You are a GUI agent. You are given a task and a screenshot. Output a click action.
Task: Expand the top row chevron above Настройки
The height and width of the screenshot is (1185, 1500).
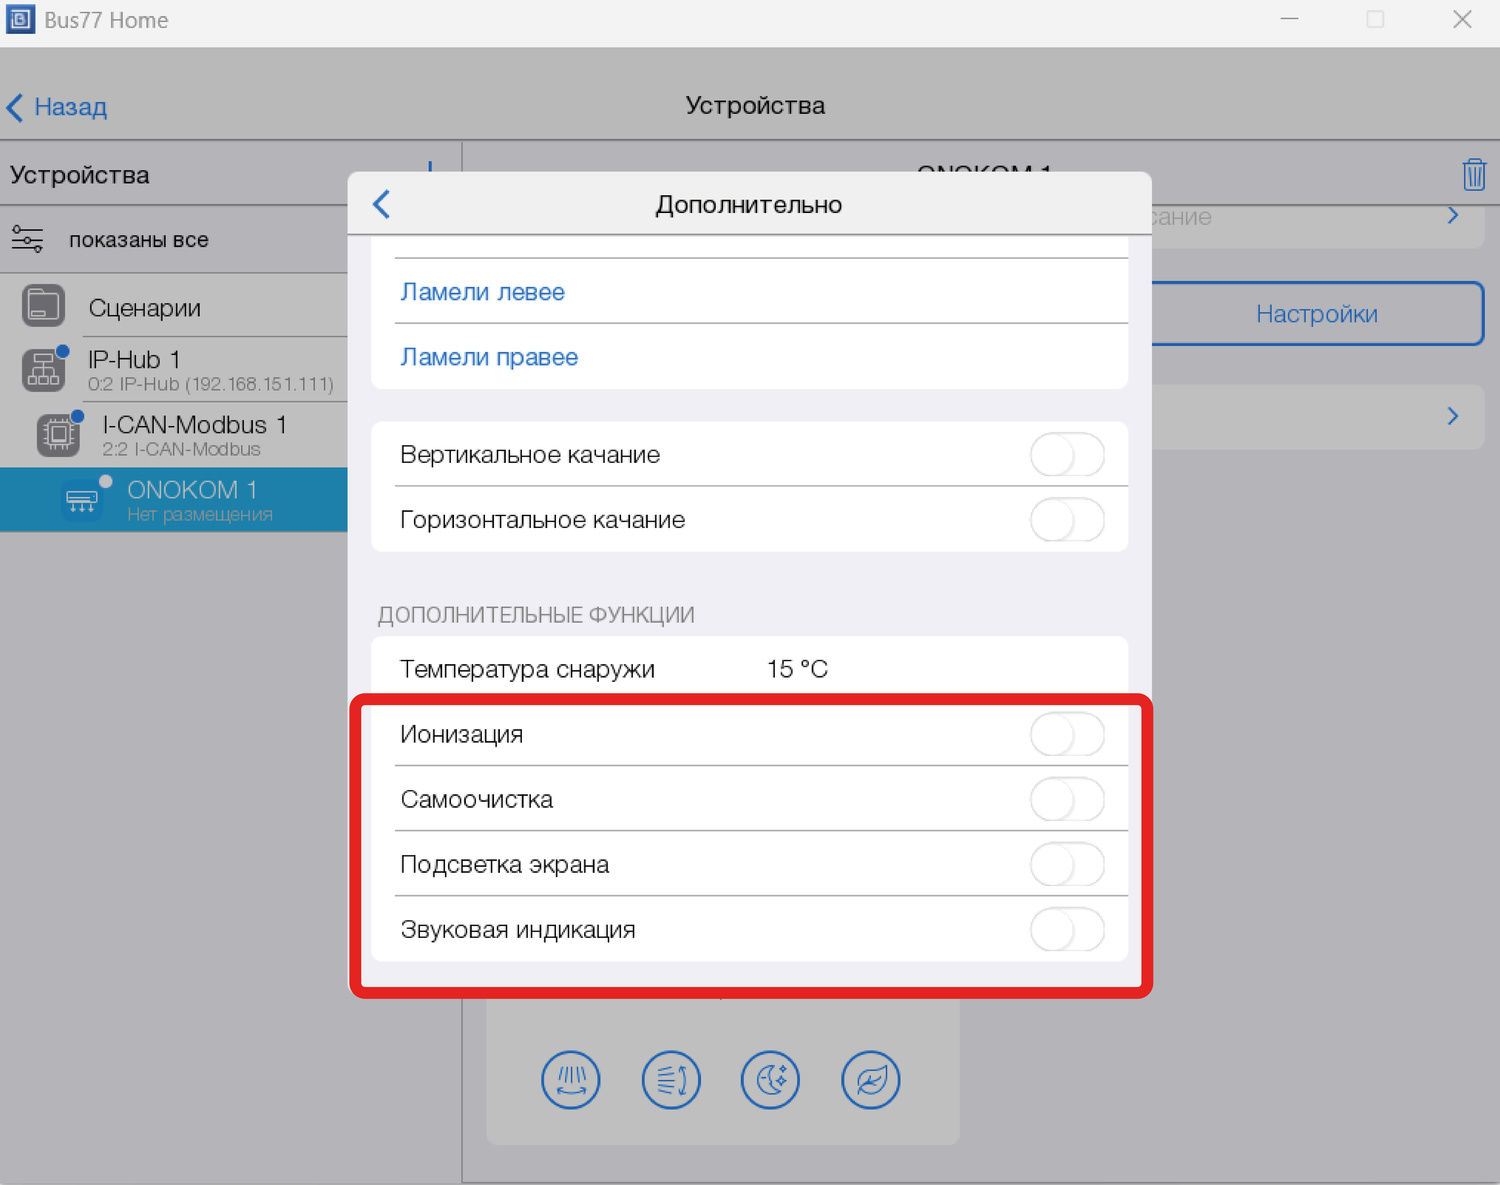(1452, 216)
